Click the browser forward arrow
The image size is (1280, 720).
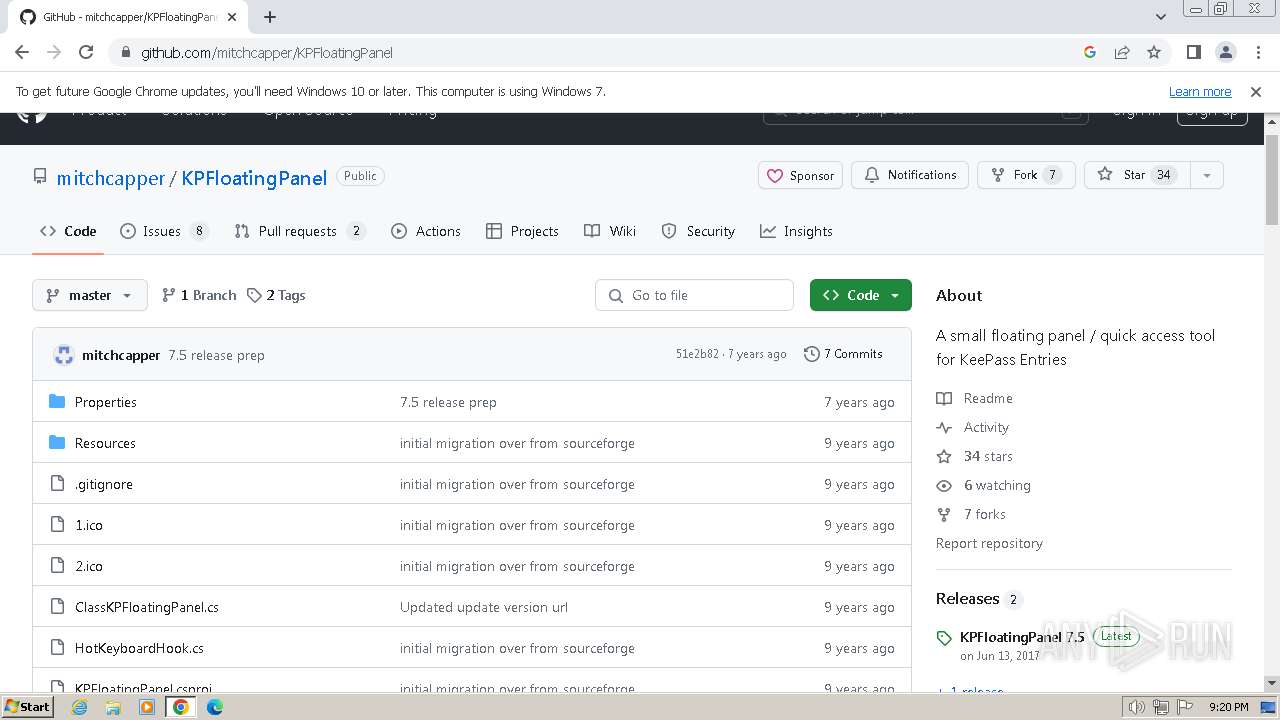click(x=54, y=52)
